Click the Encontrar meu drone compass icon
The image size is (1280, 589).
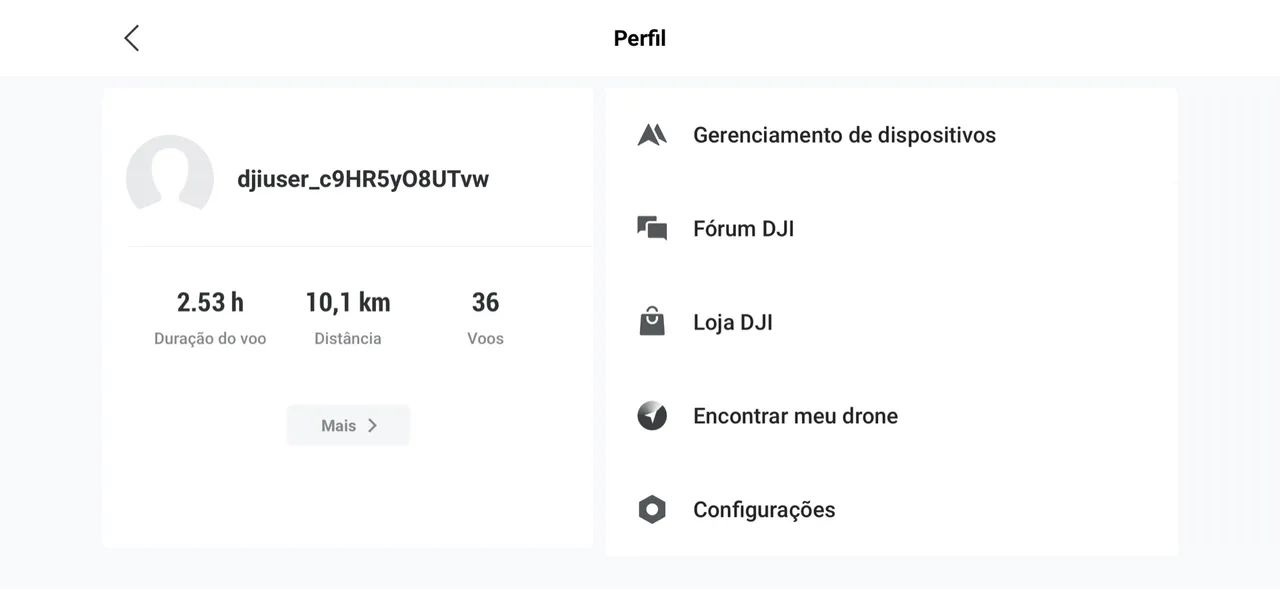coord(651,415)
